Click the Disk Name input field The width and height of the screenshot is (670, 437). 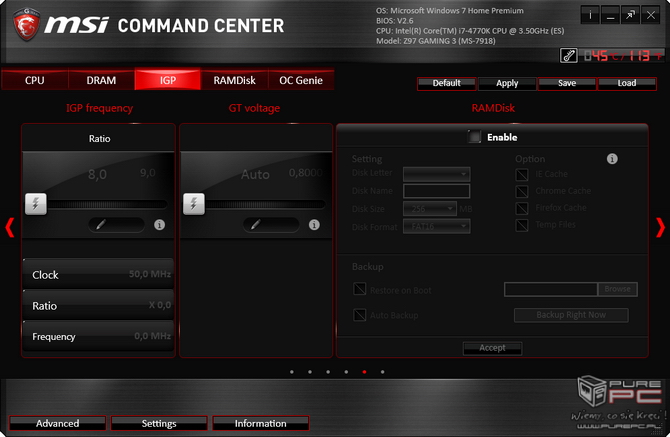(x=437, y=191)
